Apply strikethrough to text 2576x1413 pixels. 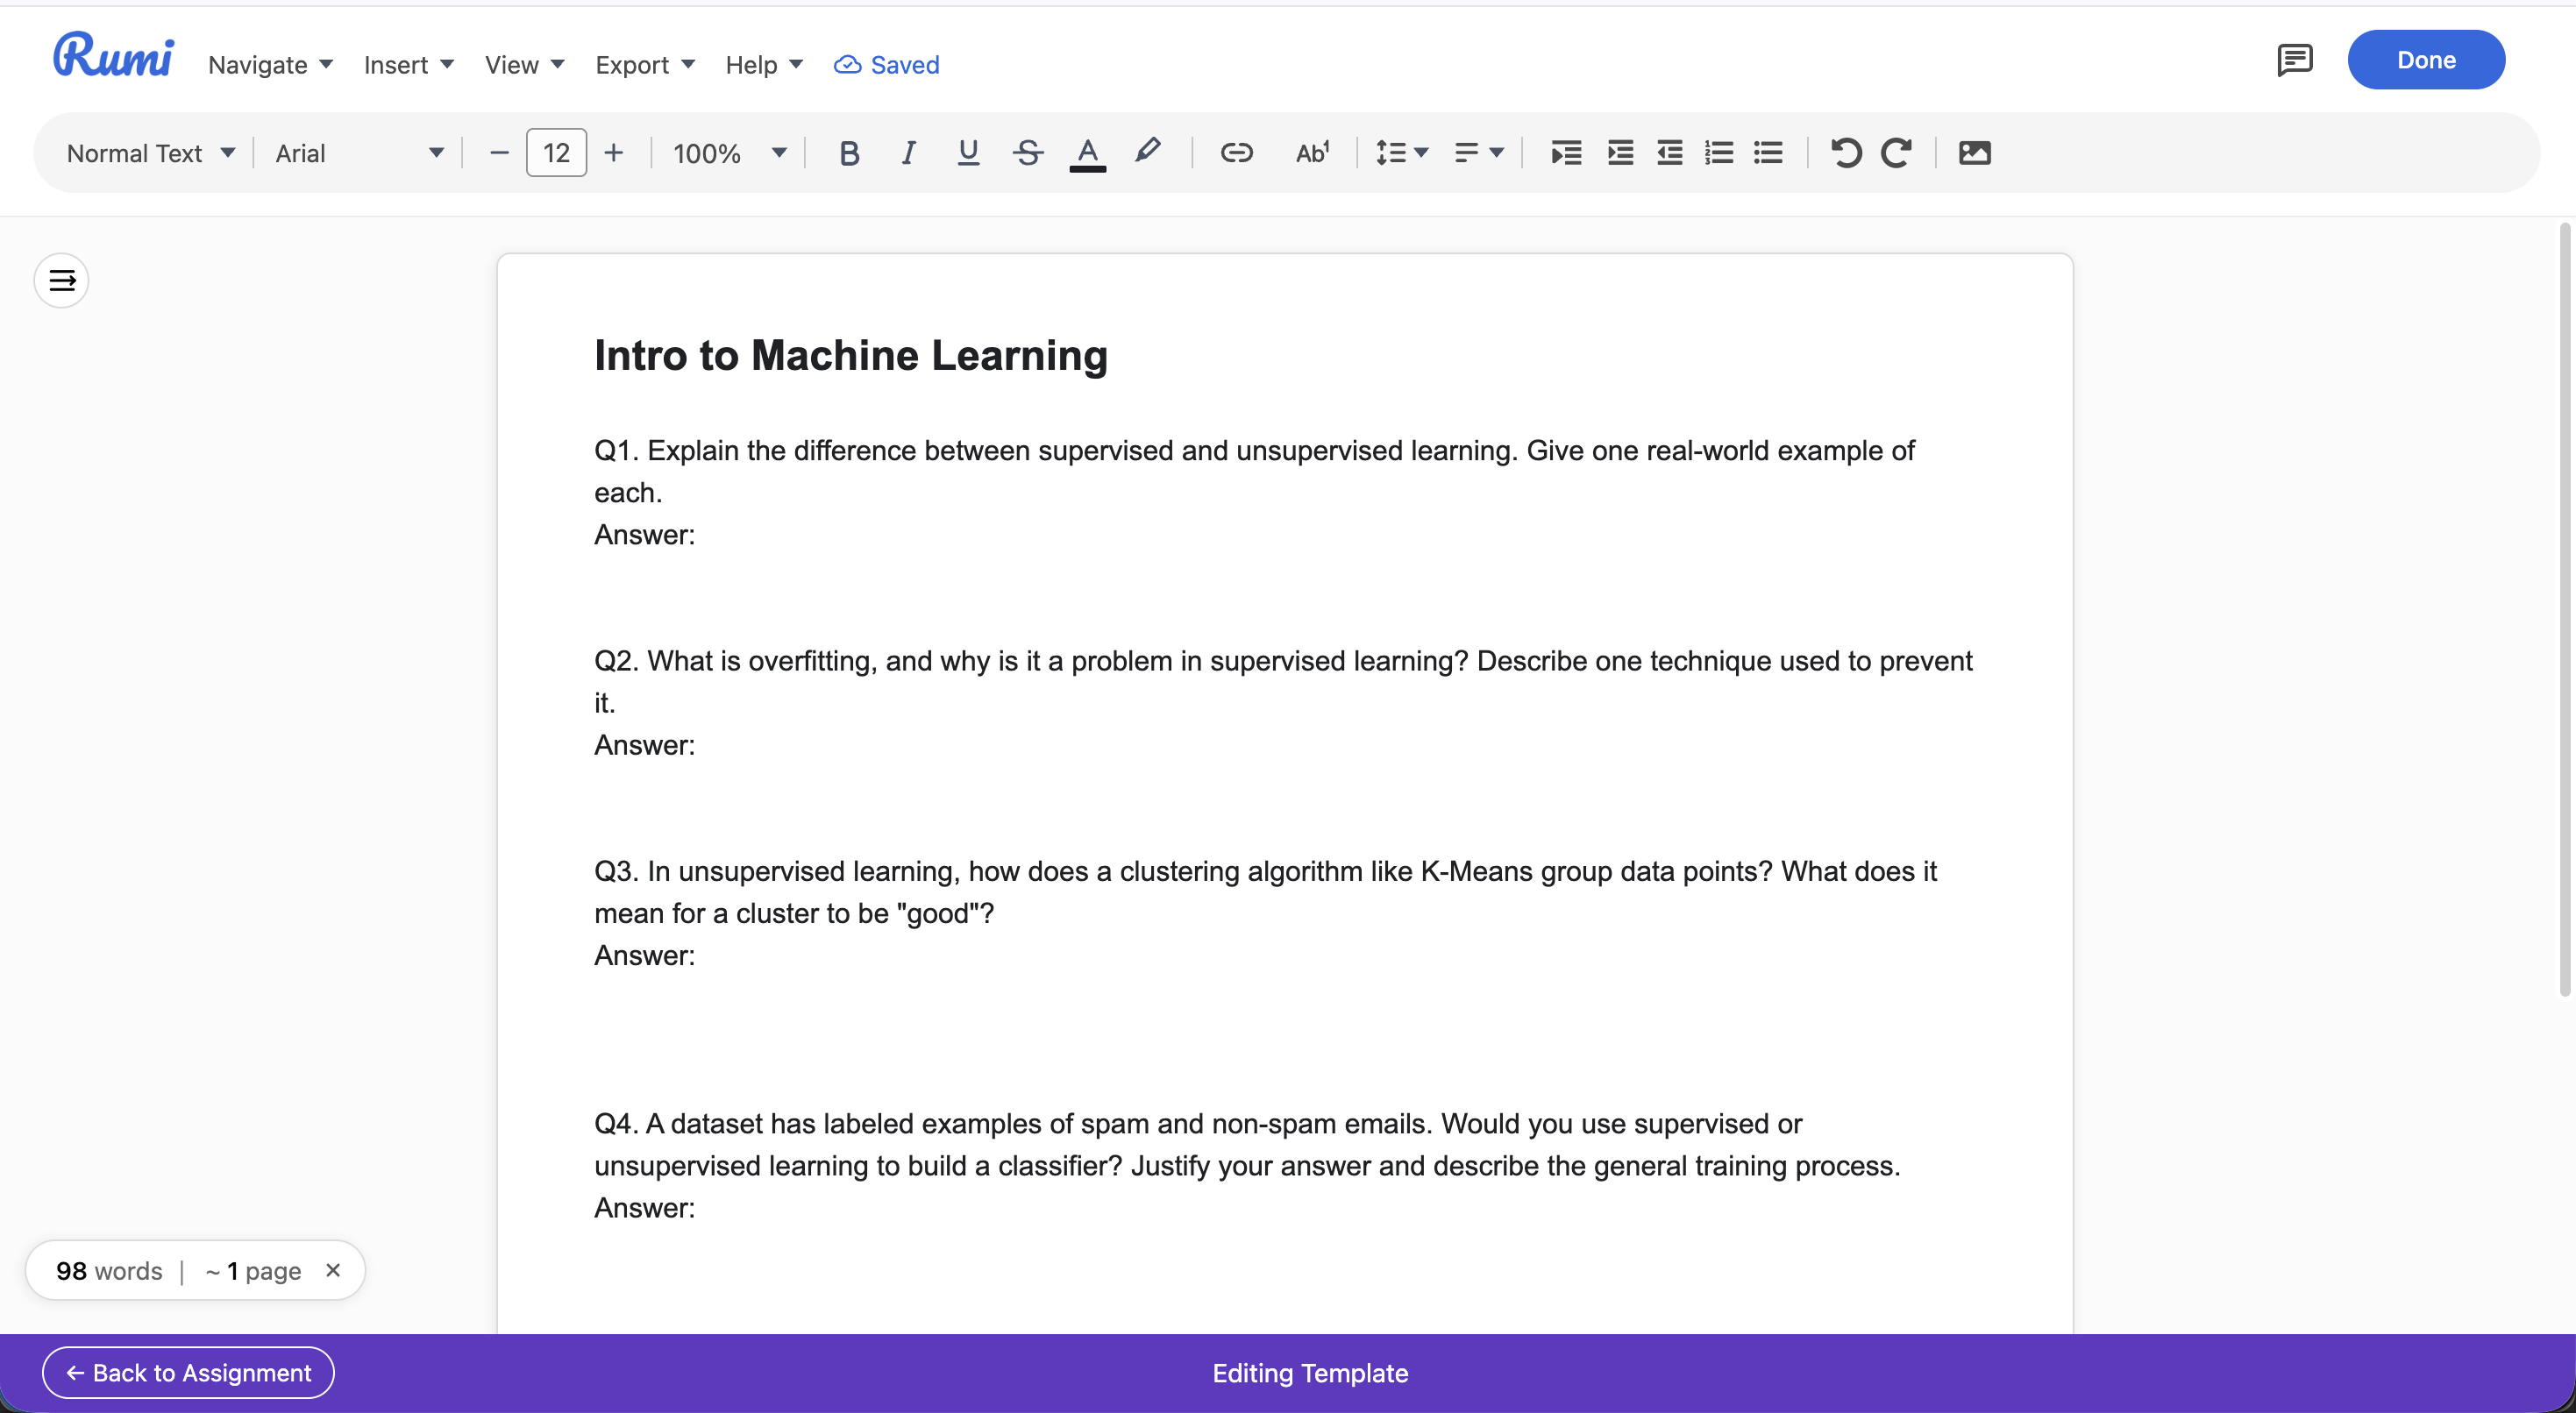click(x=1027, y=153)
